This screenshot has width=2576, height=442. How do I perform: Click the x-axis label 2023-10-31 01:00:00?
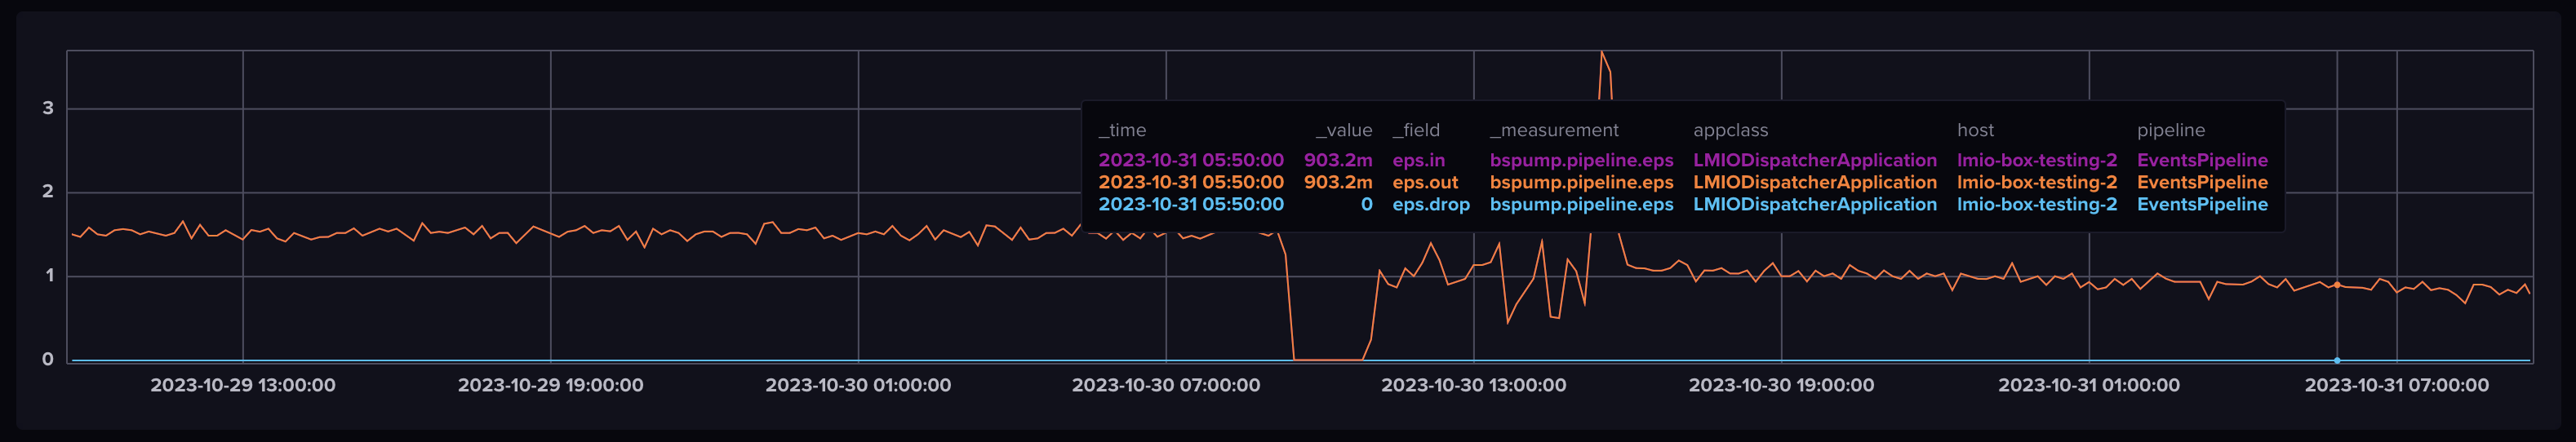(x=2089, y=385)
